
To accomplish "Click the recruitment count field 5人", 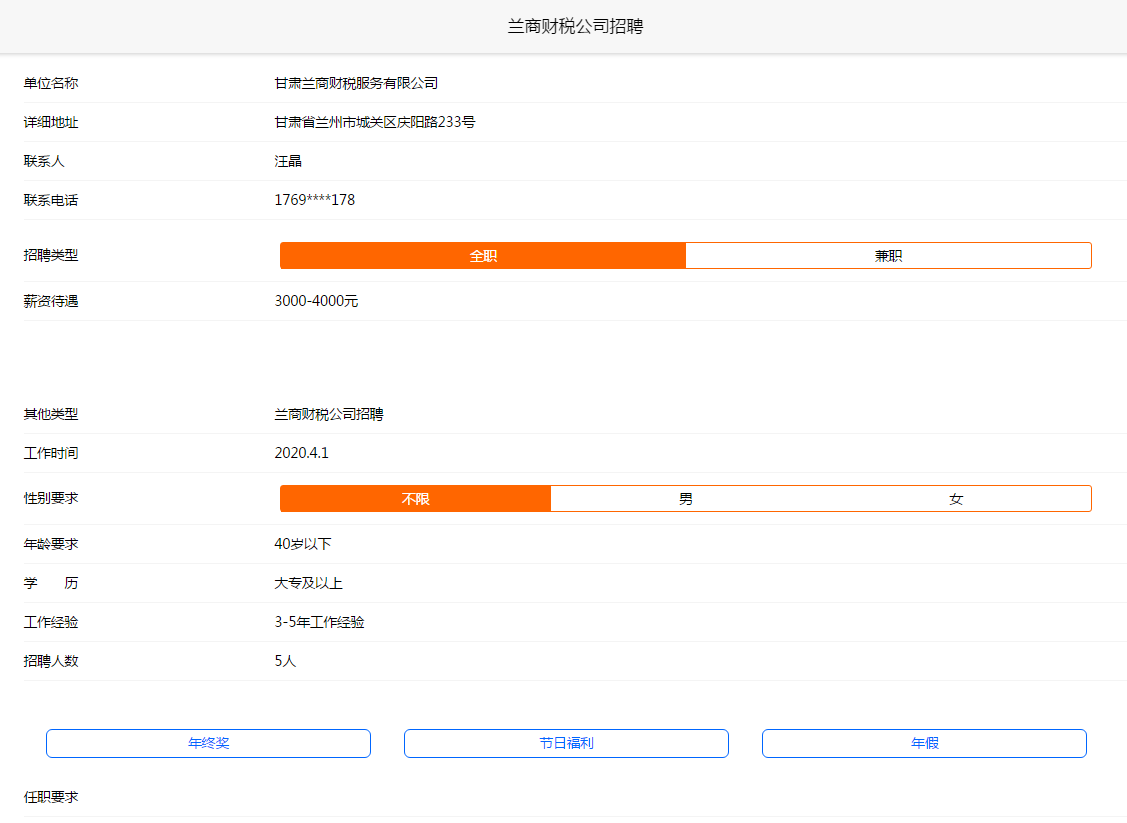I will (285, 661).
